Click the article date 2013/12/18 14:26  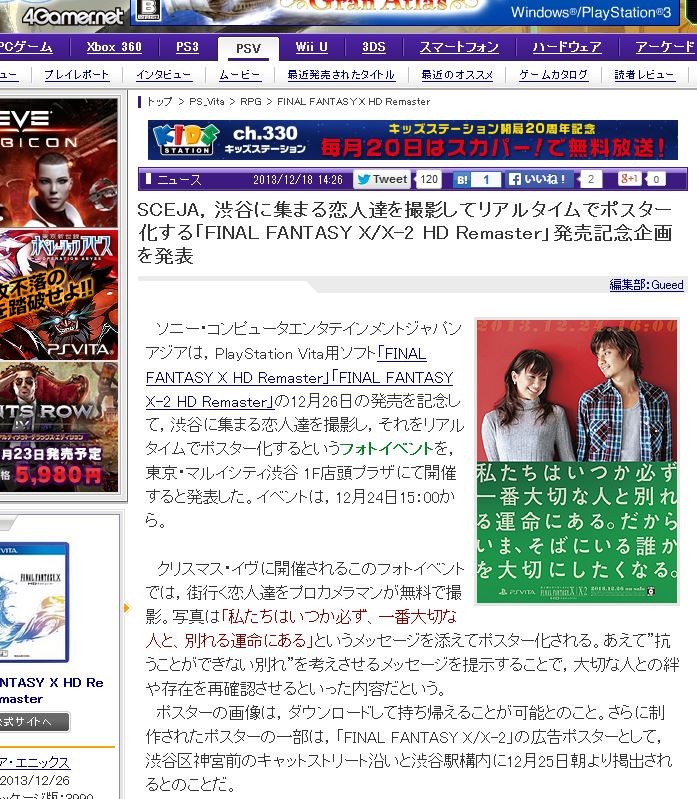(298, 179)
